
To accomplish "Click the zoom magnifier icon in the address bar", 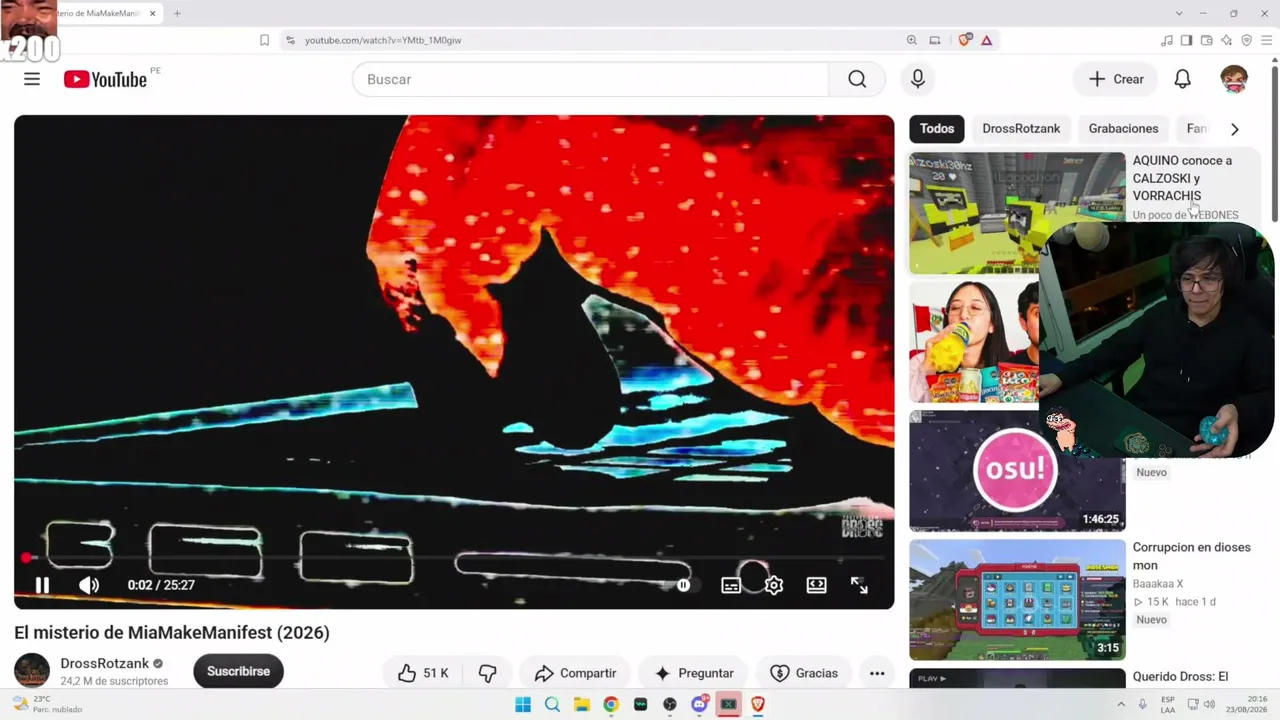I will pyautogui.click(x=911, y=40).
